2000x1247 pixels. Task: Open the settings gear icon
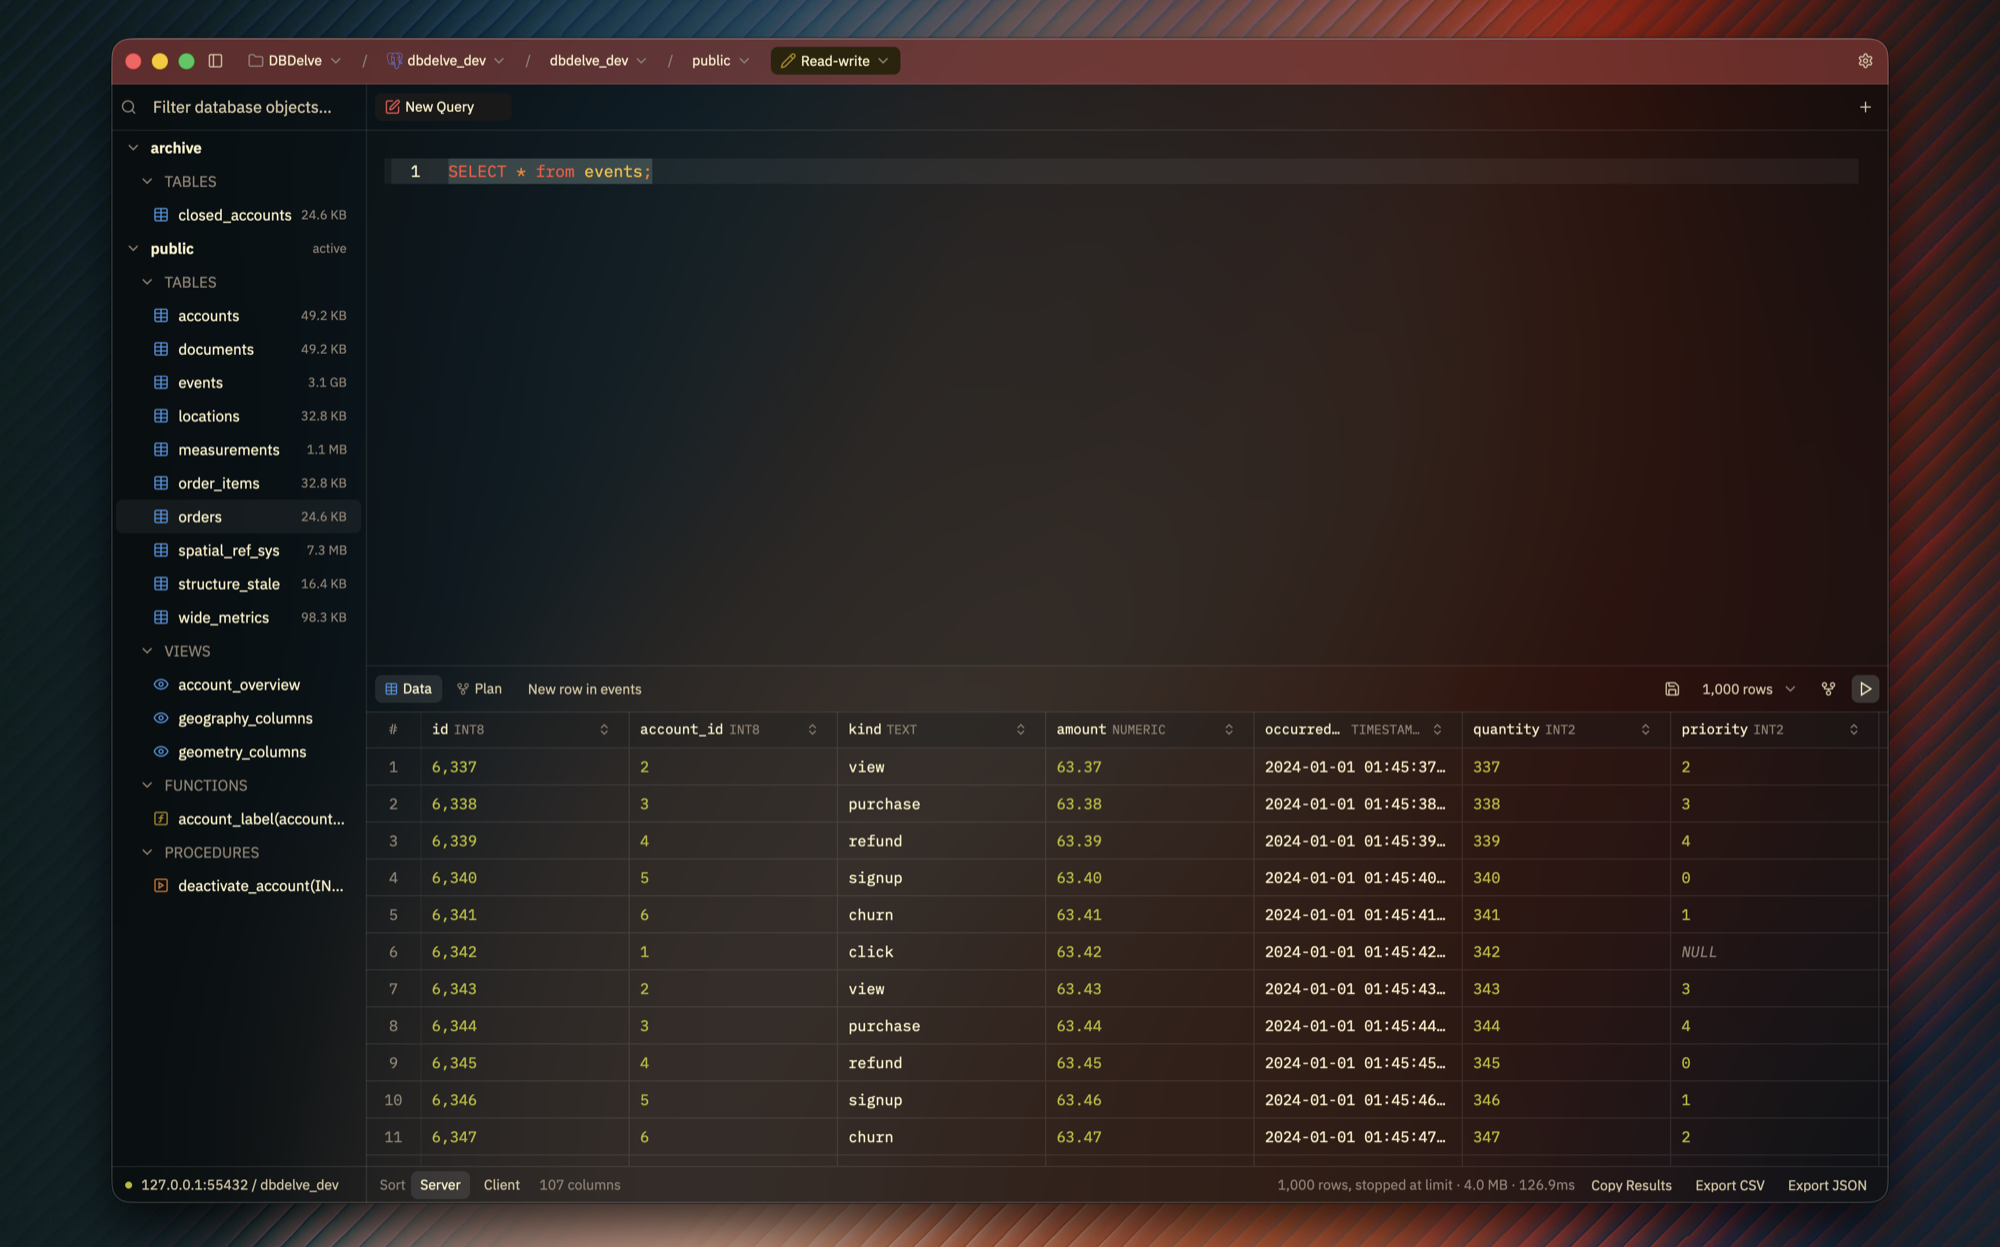[1865, 61]
